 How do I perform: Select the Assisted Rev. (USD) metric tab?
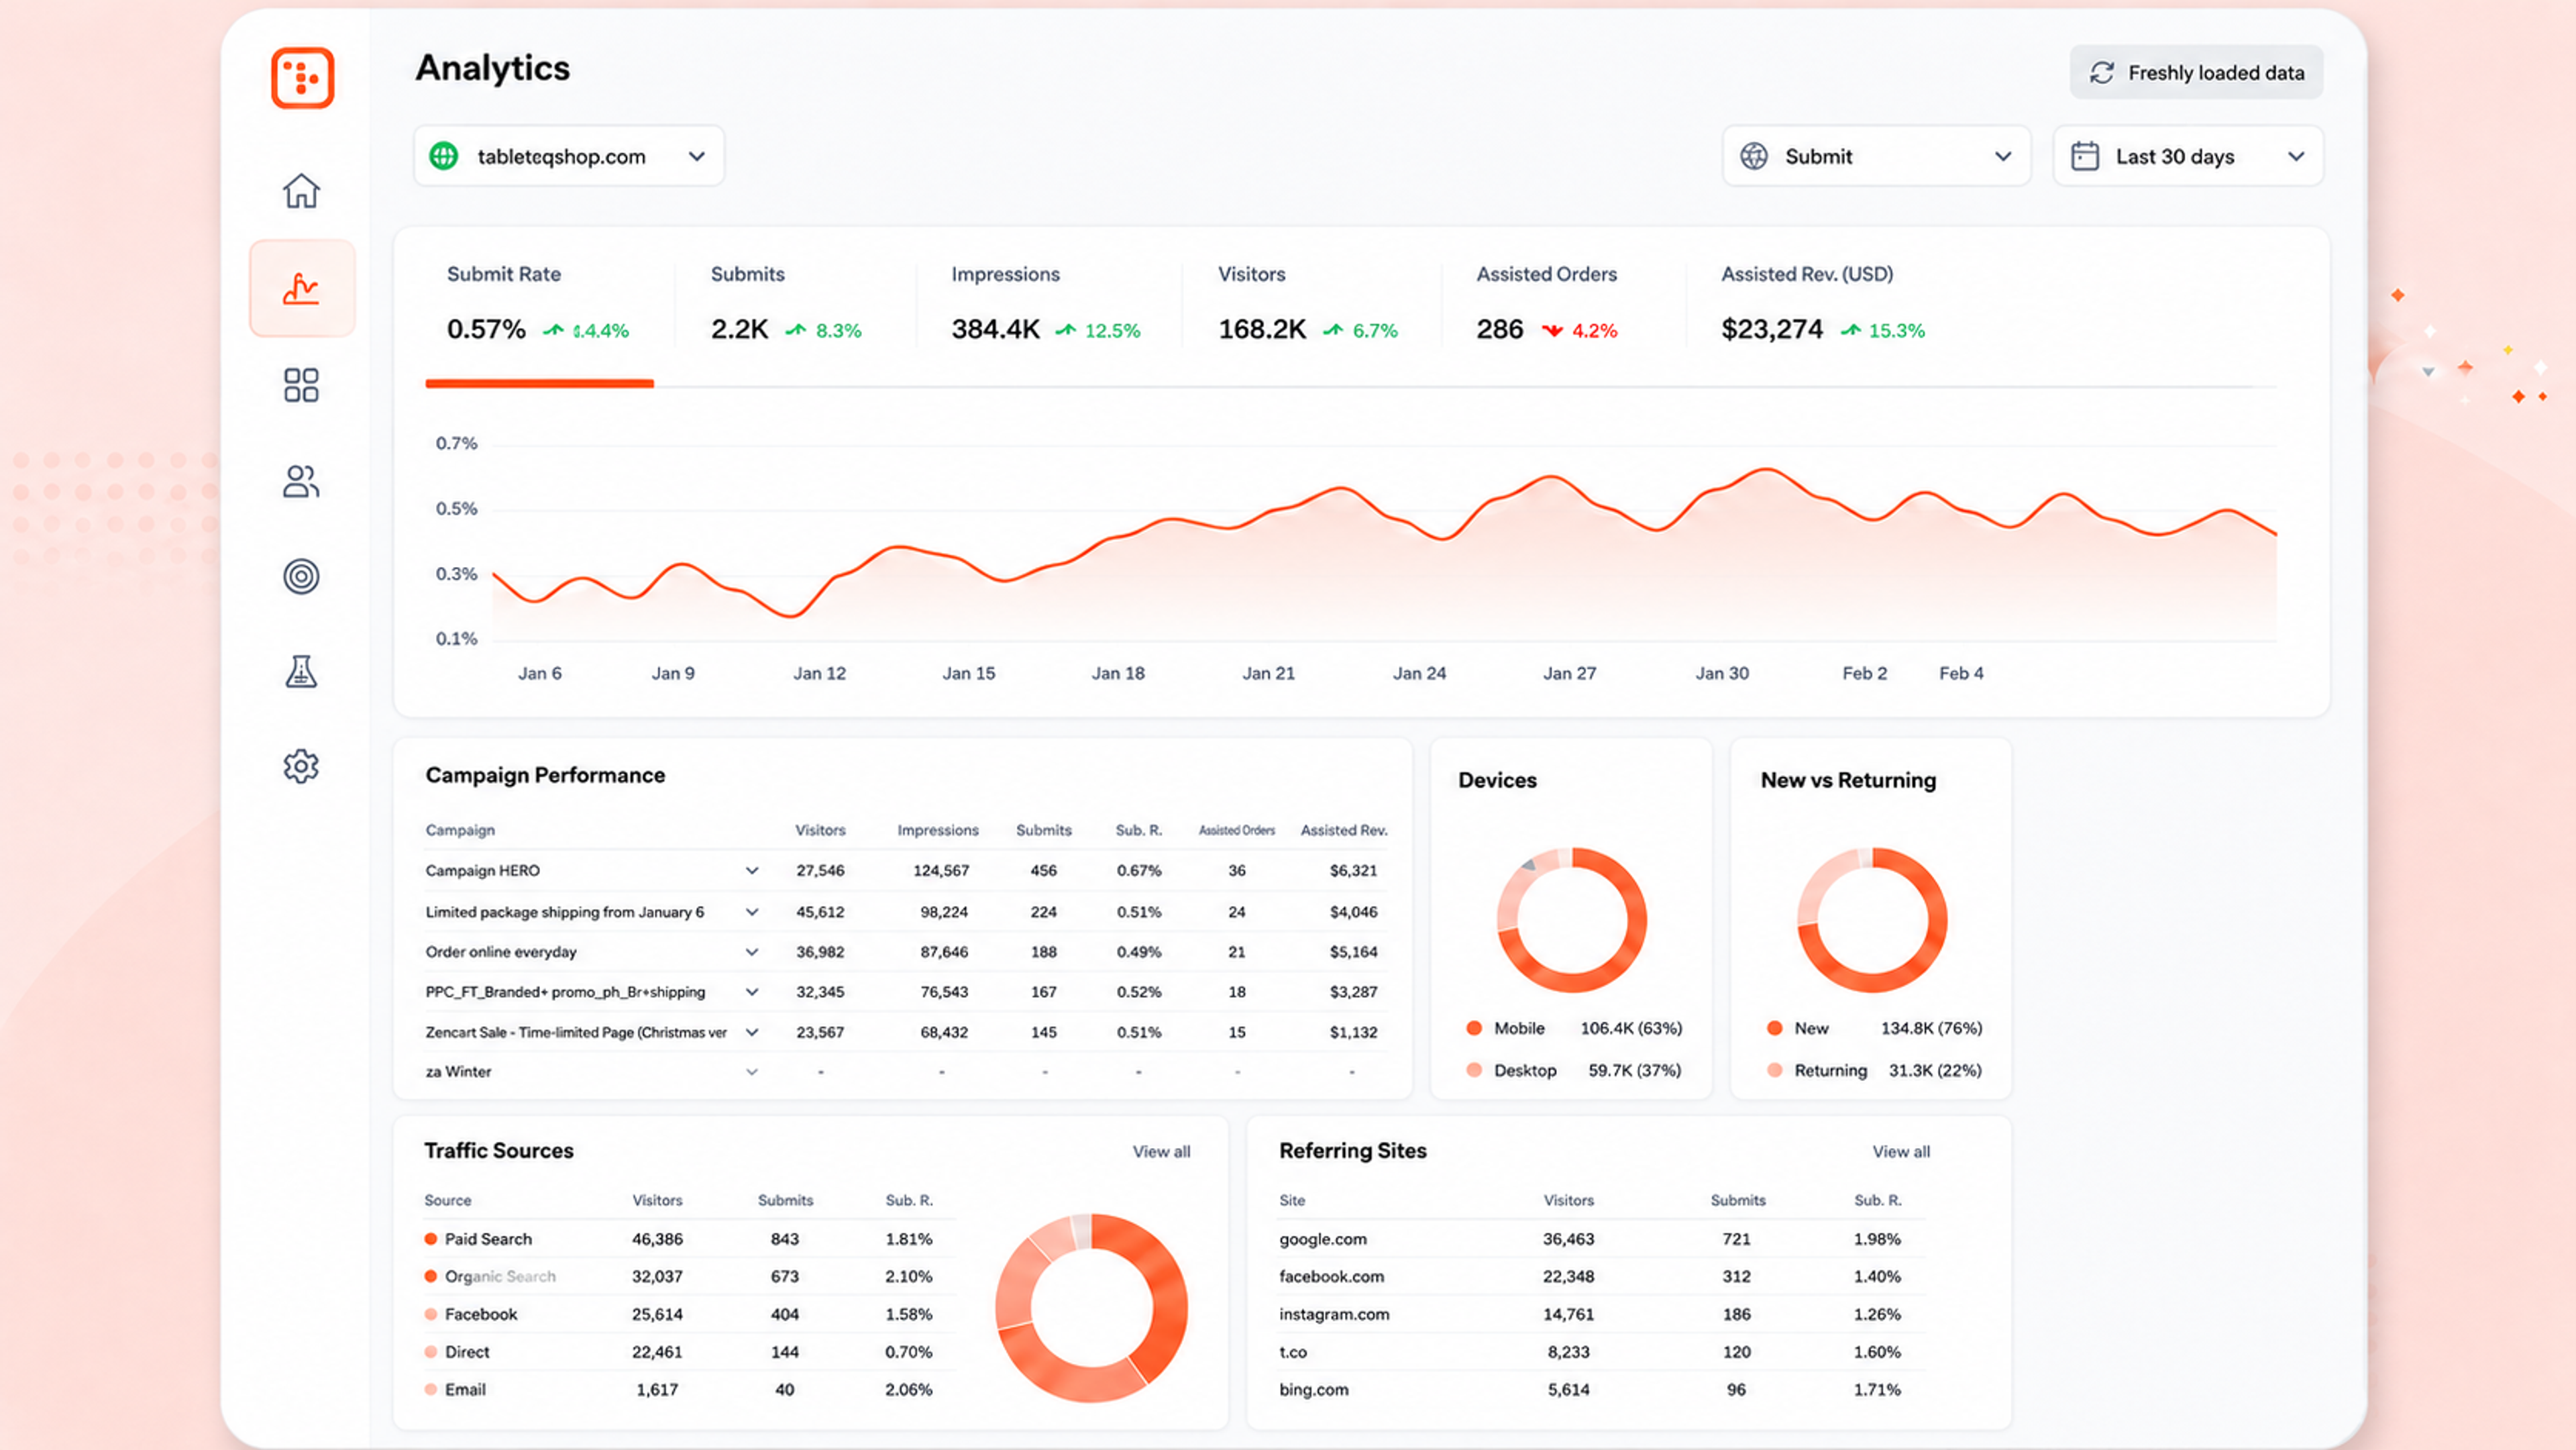click(x=1823, y=304)
